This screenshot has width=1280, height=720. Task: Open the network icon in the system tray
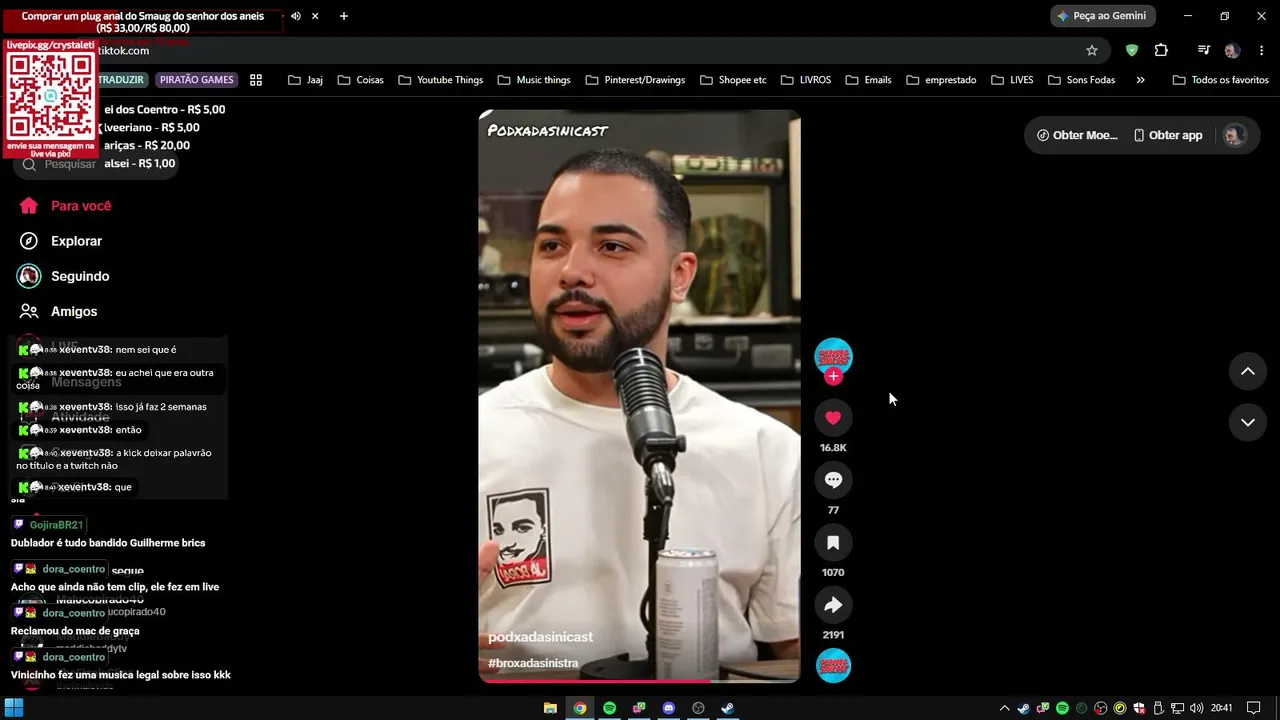1178,708
